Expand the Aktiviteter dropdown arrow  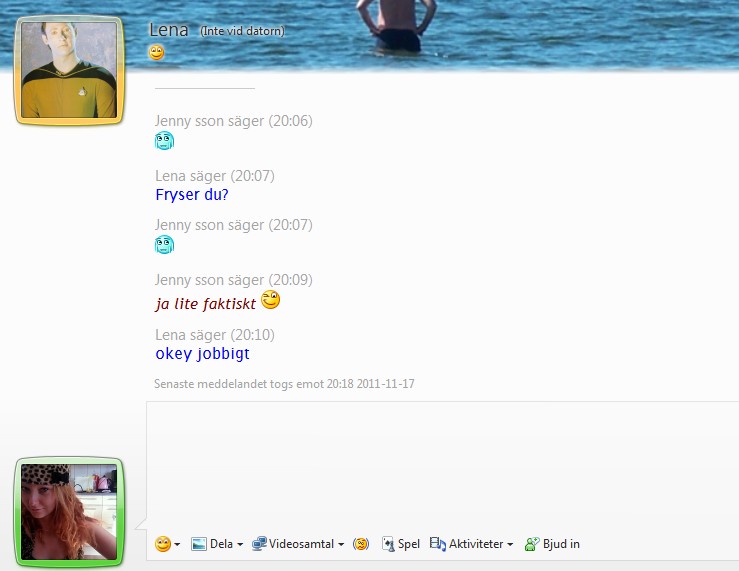tap(510, 545)
